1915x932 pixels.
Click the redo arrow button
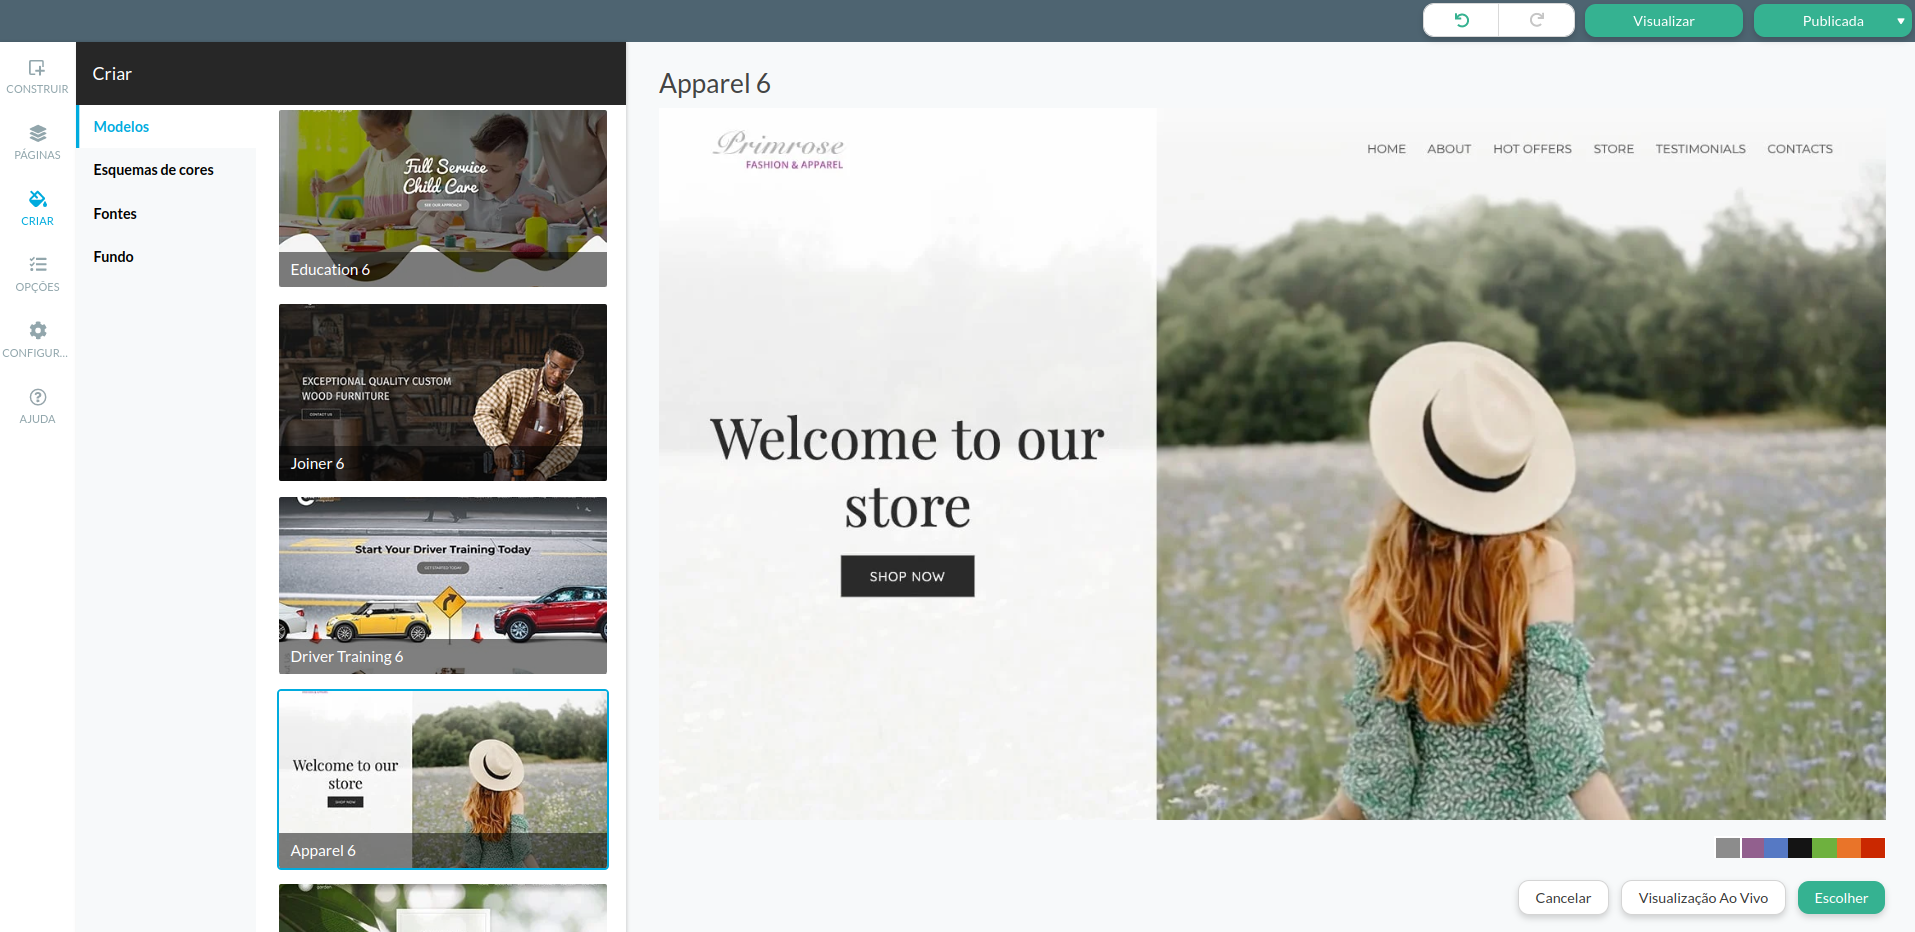tap(1536, 21)
